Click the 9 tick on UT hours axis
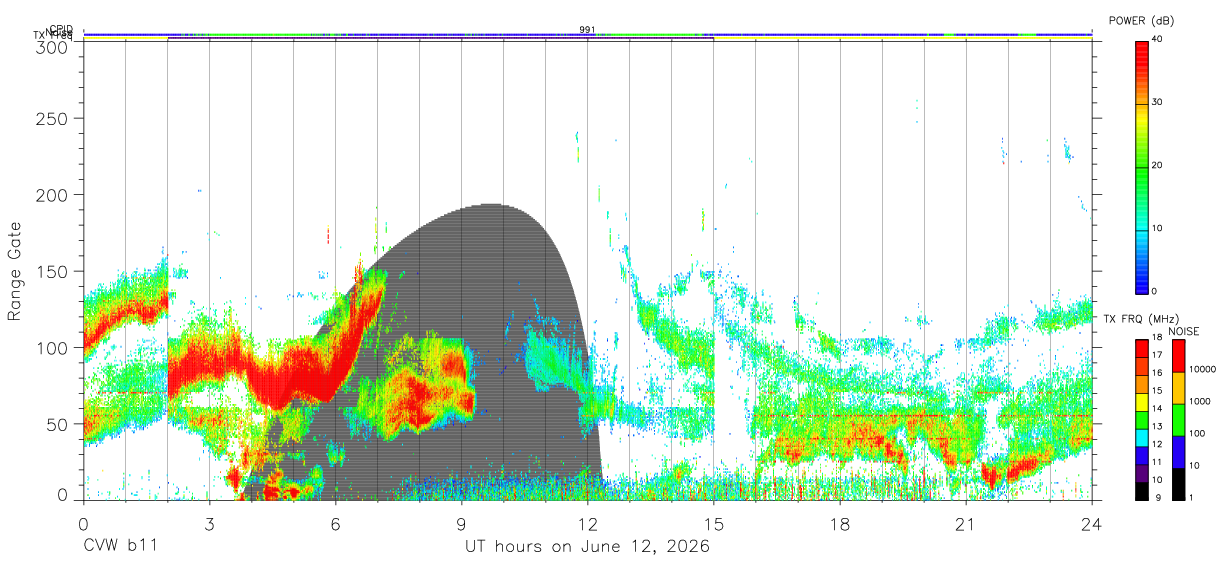 pos(462,523)
